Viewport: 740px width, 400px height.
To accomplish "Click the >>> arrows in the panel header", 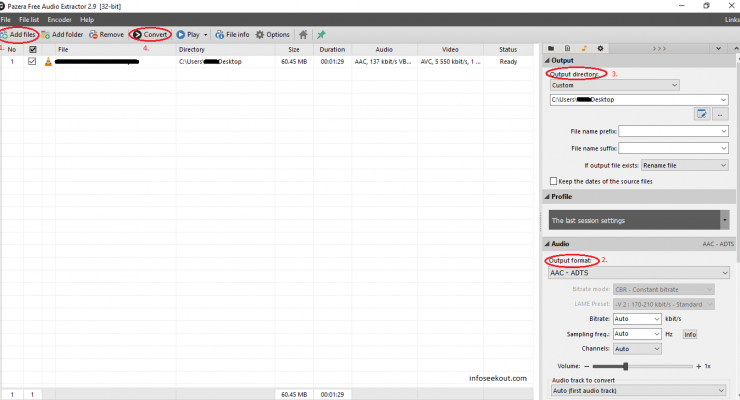I will tap(659, 49).
